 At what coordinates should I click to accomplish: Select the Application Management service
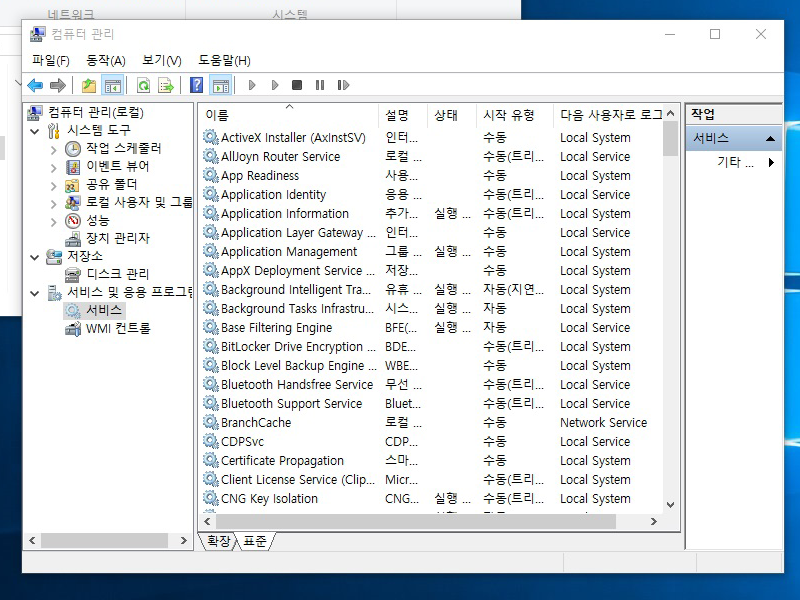[x=289, y=252]
